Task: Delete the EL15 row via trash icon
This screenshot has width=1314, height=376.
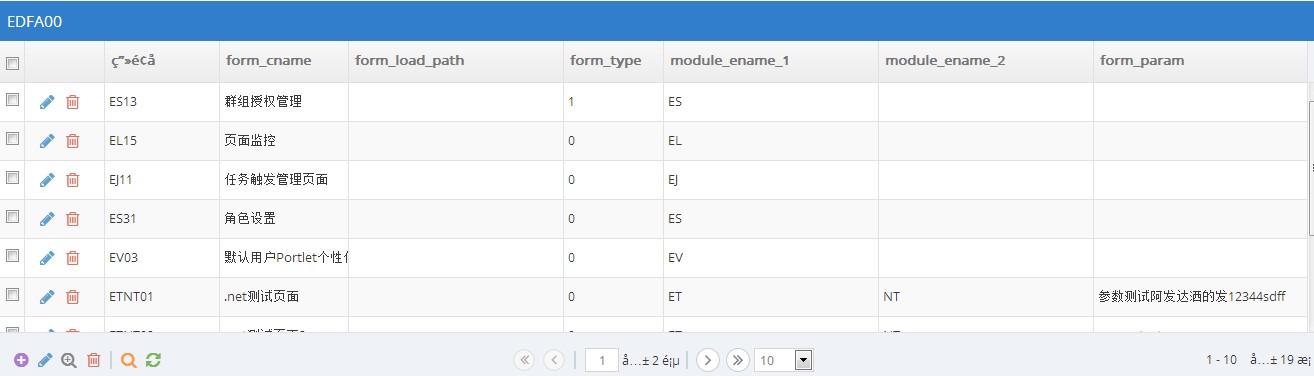Action: click(72, 141)
